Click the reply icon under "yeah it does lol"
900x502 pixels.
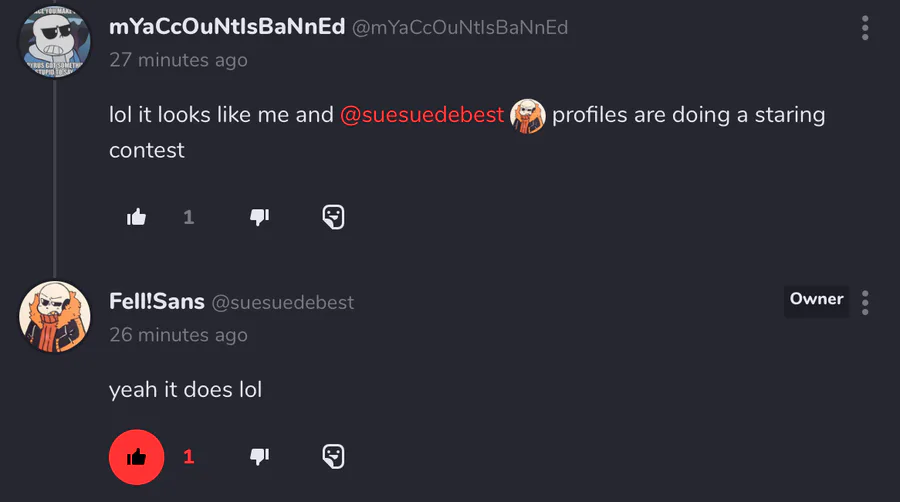coord(334,457)
